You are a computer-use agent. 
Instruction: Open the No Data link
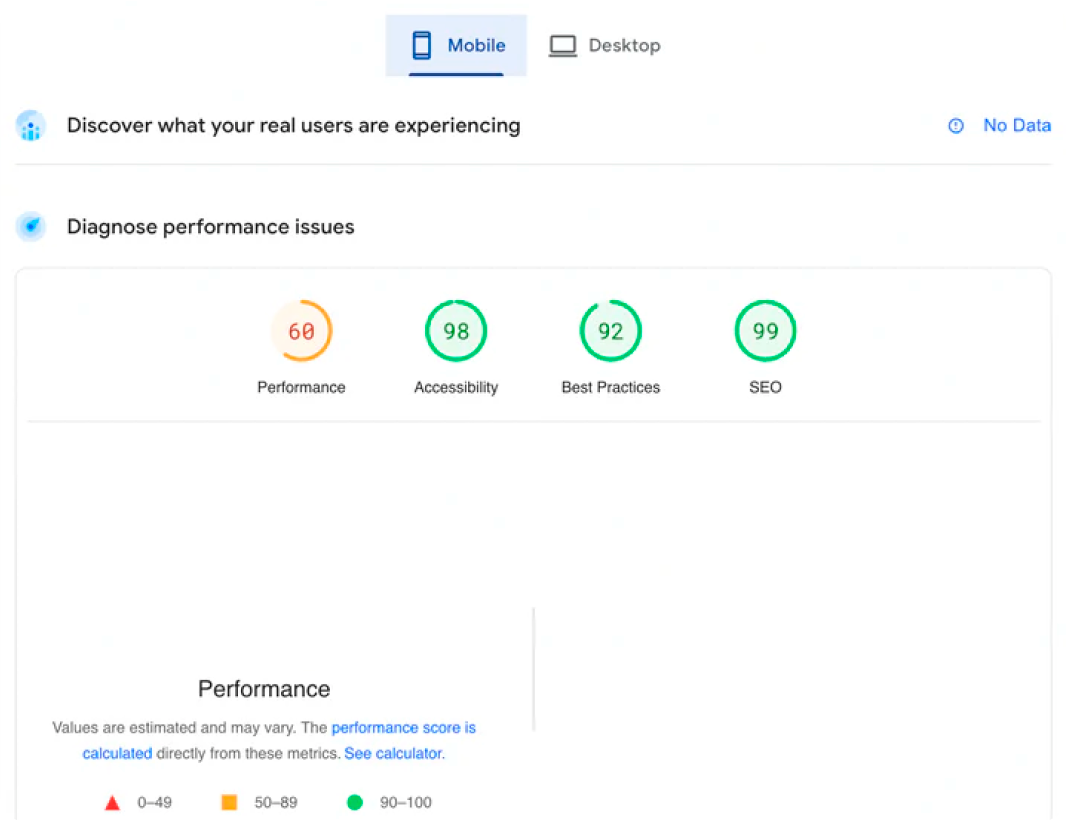[1016, 126]
